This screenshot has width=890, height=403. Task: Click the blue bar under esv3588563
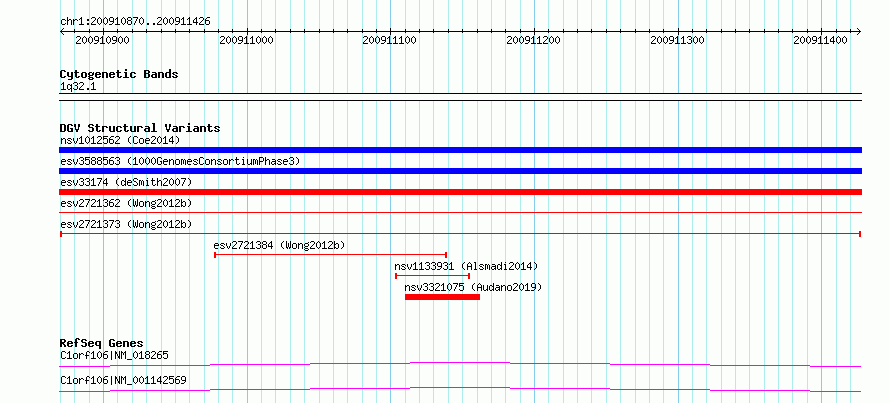tap(460, 171)
